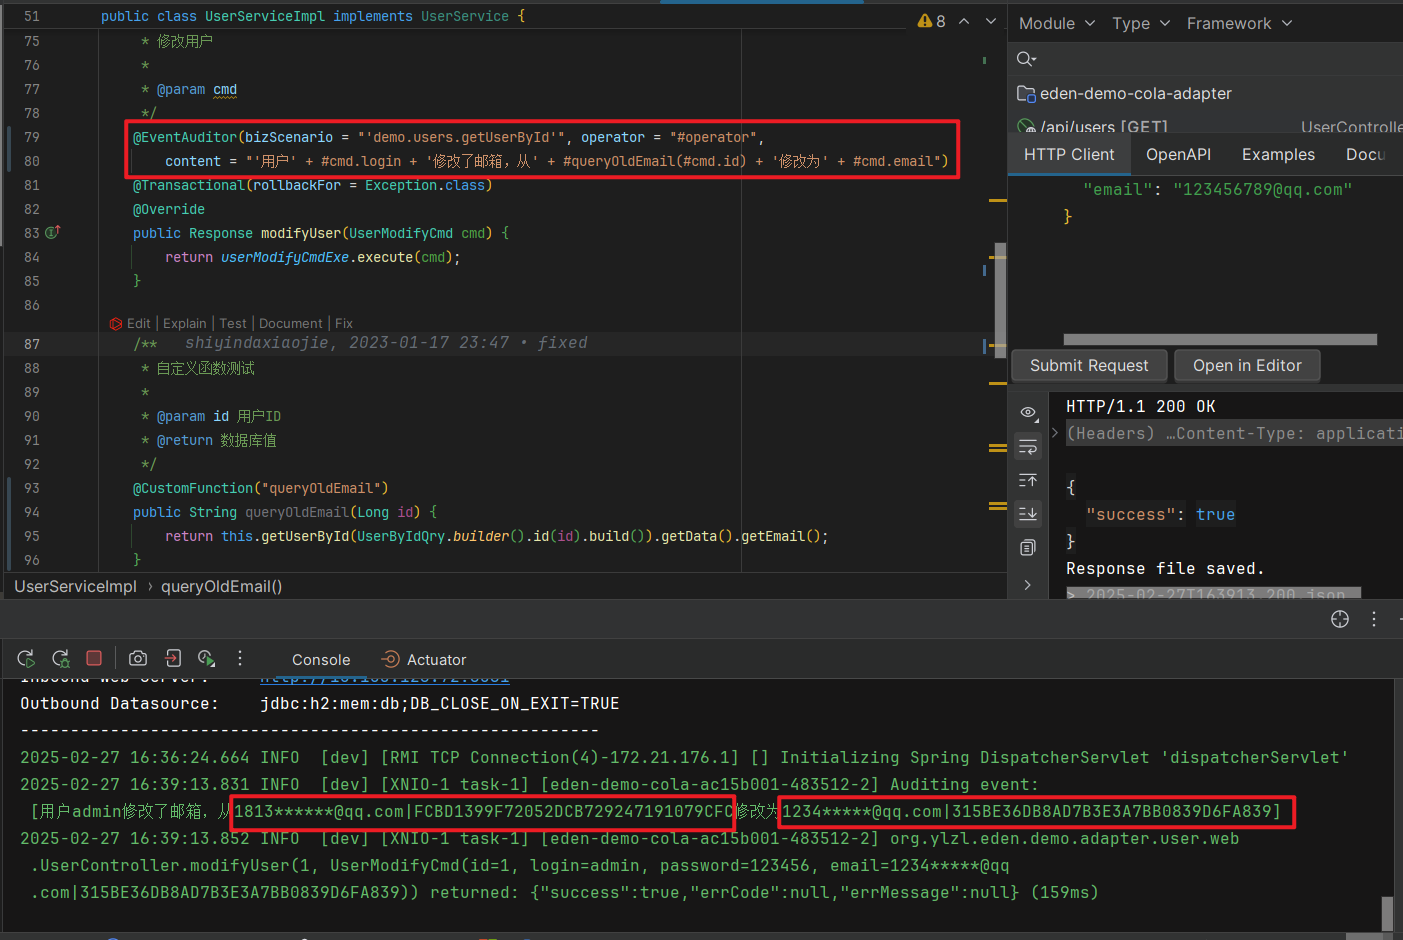Click the email value '123456789@qq.com' in request
Image resolution: width=1403 pixels, height=940 pixels.
[x=1263, y=189]
